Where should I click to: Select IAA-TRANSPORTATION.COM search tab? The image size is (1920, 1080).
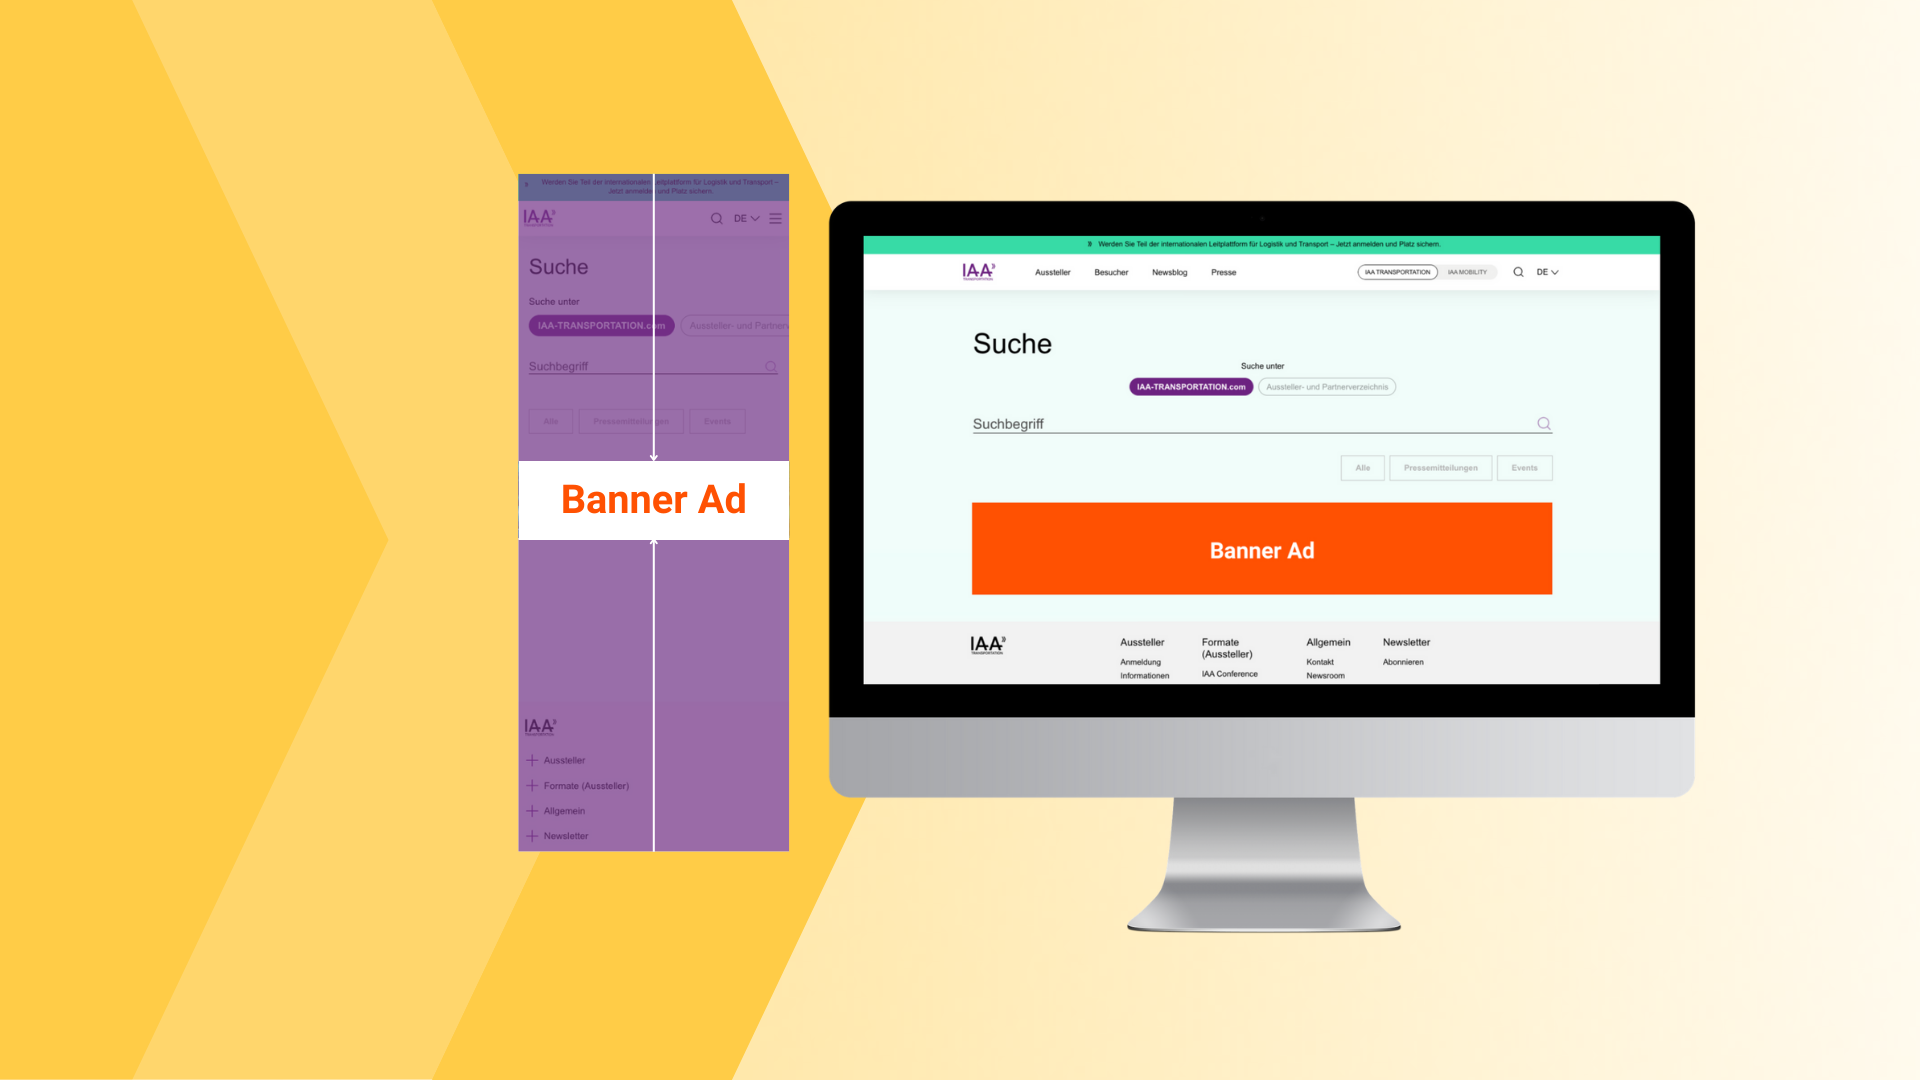point(1189,386)
